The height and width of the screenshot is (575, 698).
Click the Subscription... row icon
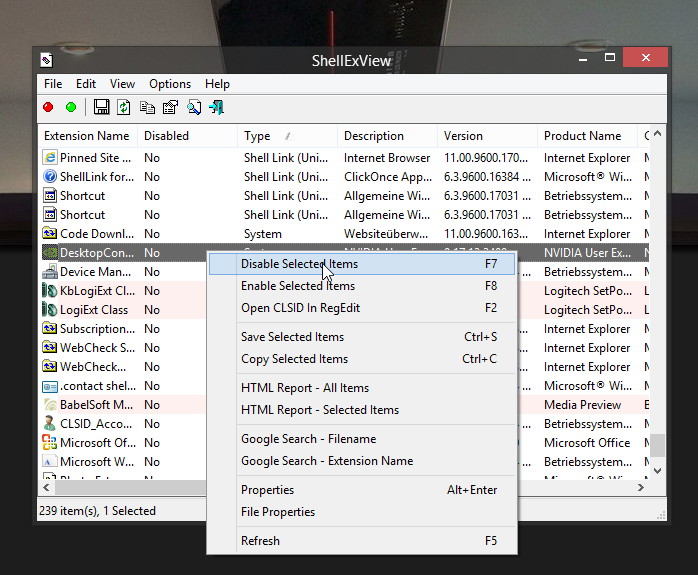coord(50,328)
